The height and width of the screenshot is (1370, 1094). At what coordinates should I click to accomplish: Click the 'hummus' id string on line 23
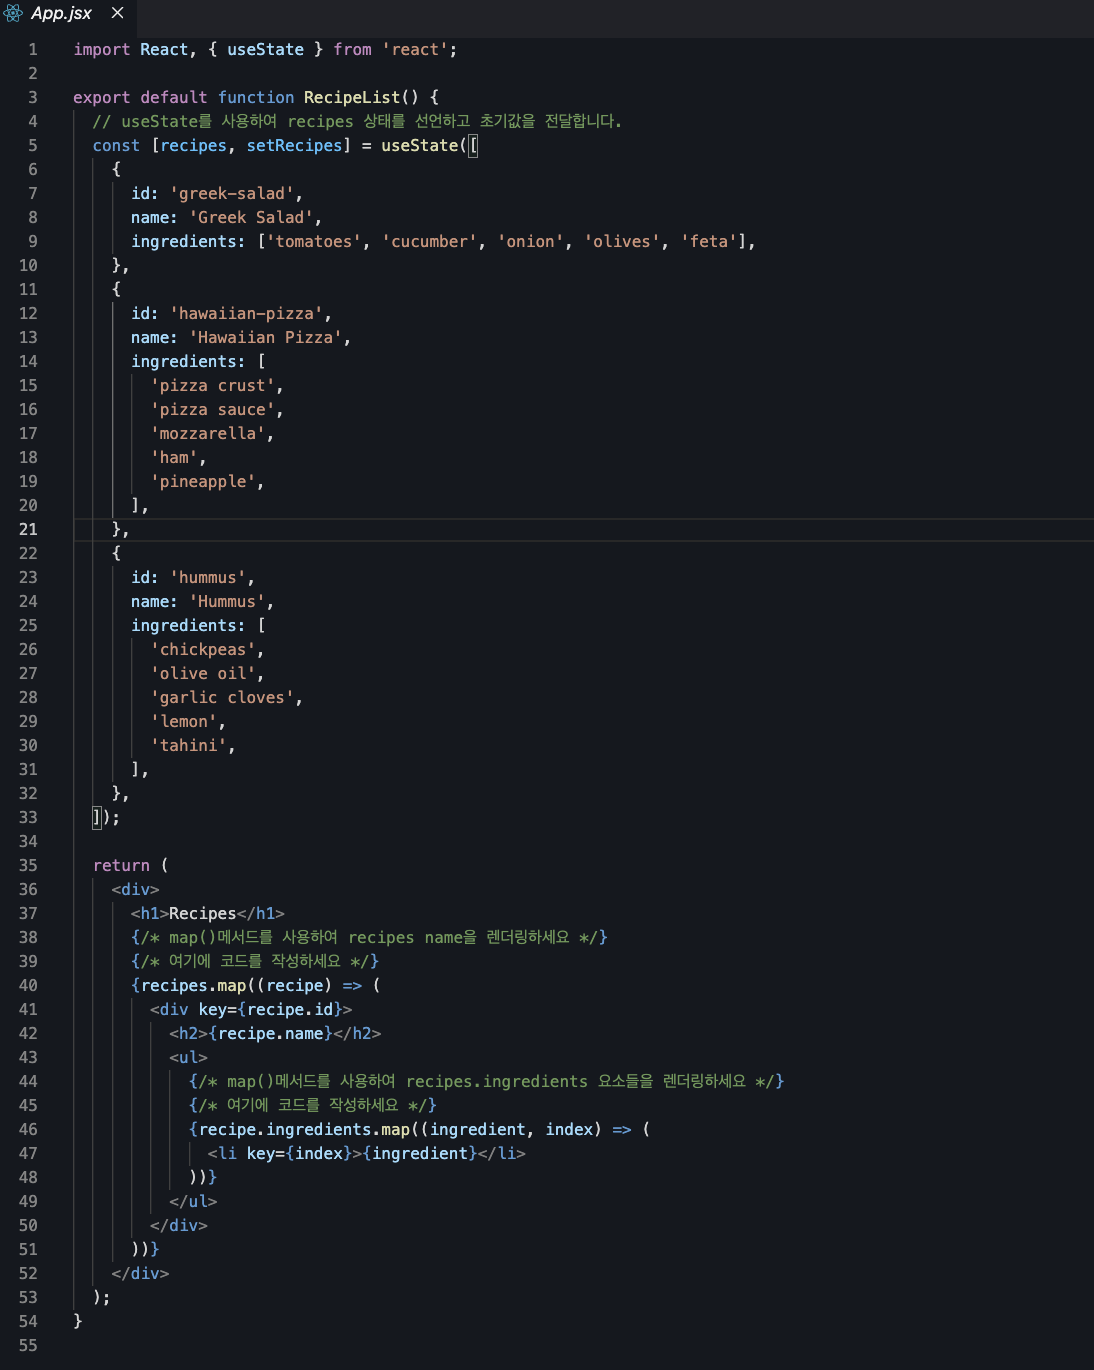pos(208,577)
